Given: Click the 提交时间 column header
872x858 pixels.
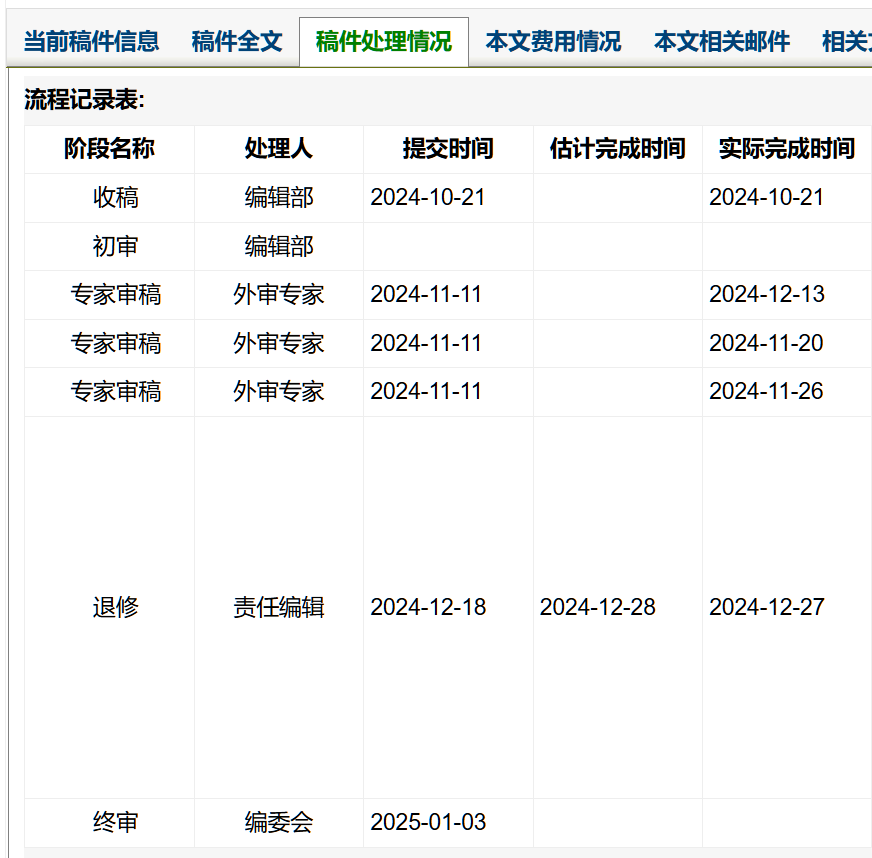Looking at the screenshot, I should [x=448, y=149].
